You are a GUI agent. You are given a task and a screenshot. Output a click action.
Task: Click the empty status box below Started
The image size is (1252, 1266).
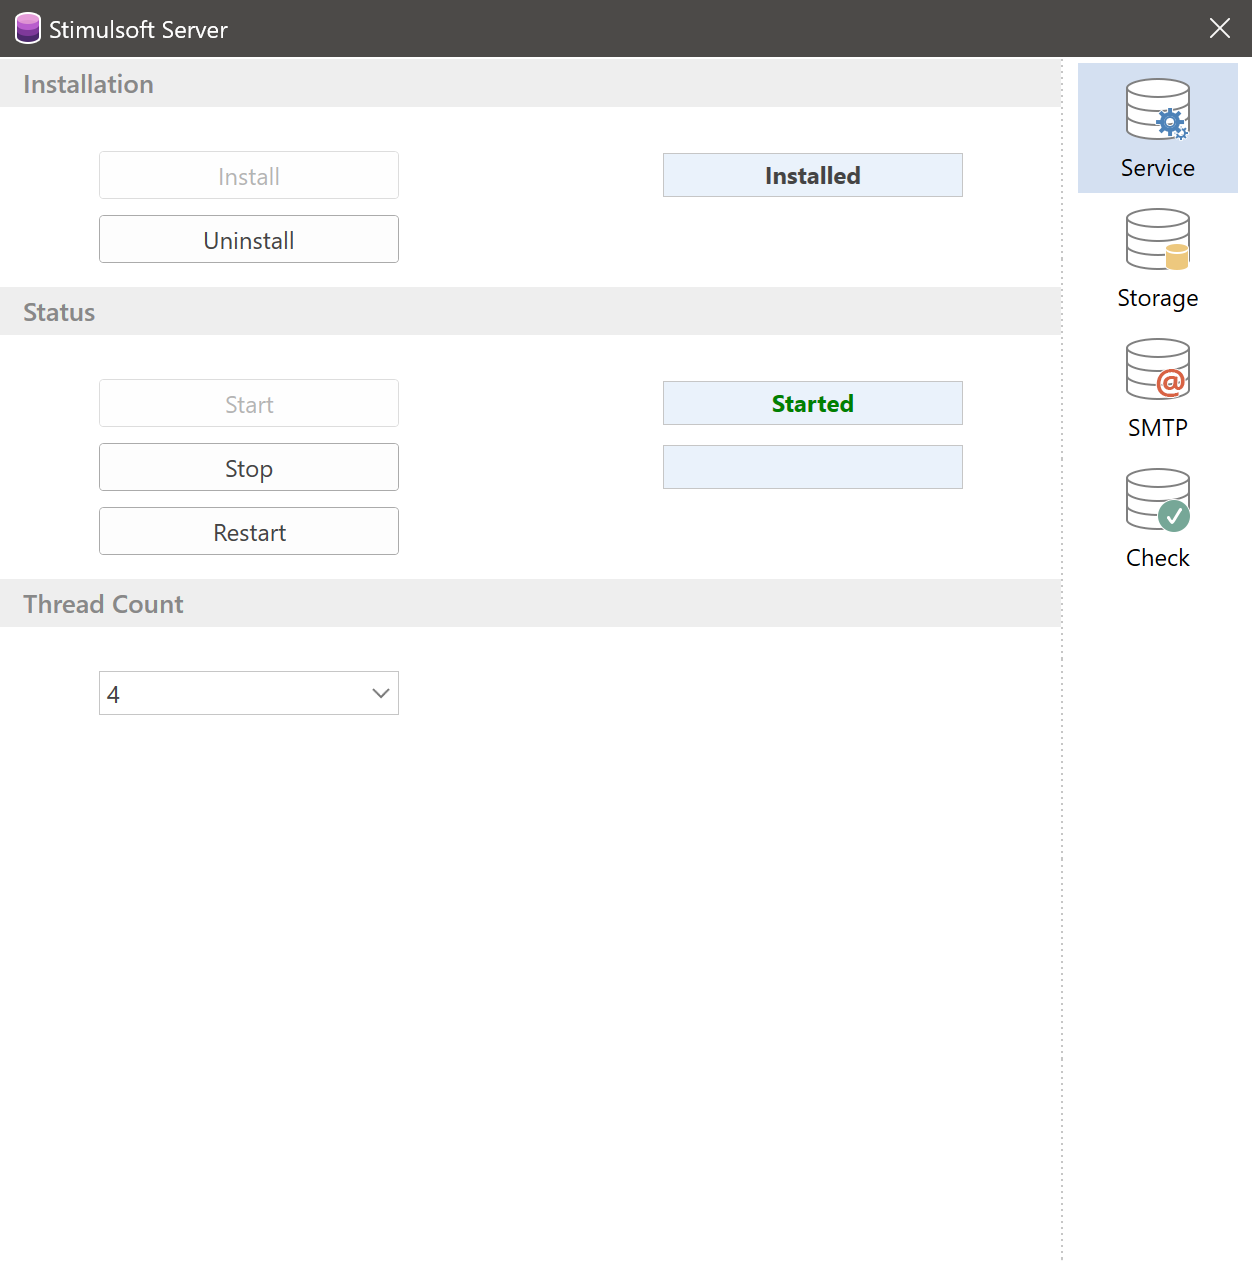(812, 468)
